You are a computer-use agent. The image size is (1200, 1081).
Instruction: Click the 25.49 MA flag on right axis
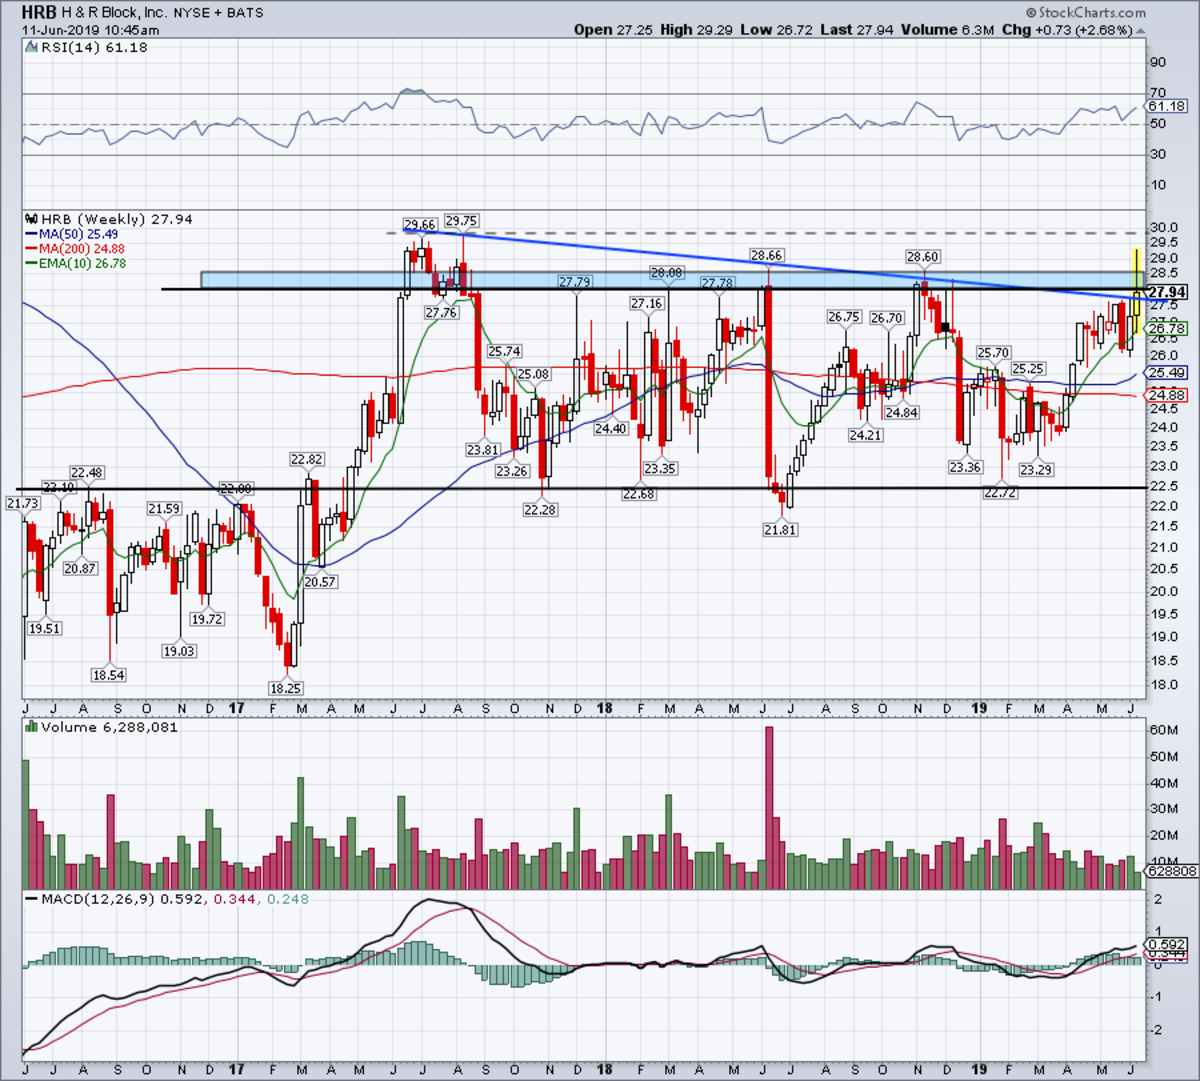coord(1166,373)
